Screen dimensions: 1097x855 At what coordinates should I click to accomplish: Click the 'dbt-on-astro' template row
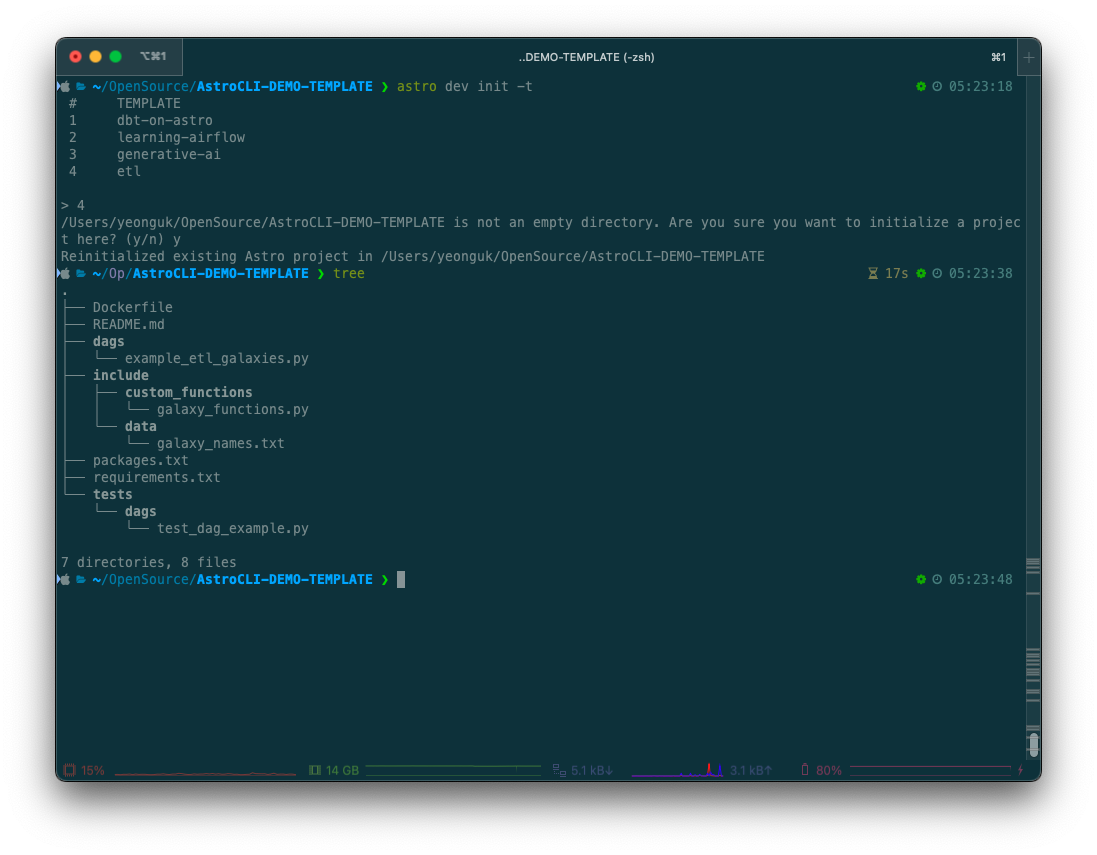[164, 120]
